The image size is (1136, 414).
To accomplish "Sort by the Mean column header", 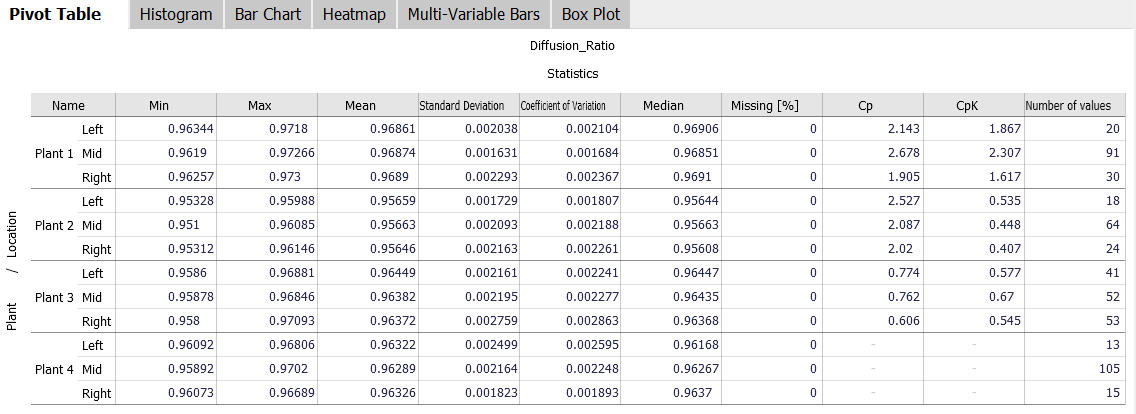I will pyautogui.click(x=360, y=105).
